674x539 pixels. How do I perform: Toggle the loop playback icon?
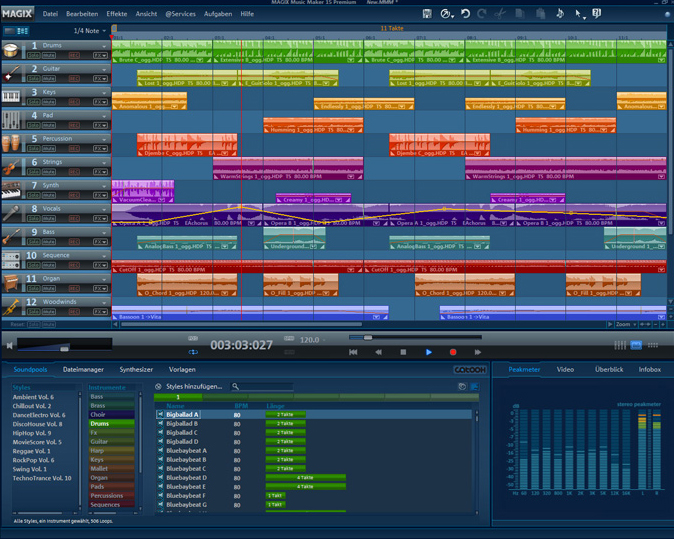(x=193, y=352)
